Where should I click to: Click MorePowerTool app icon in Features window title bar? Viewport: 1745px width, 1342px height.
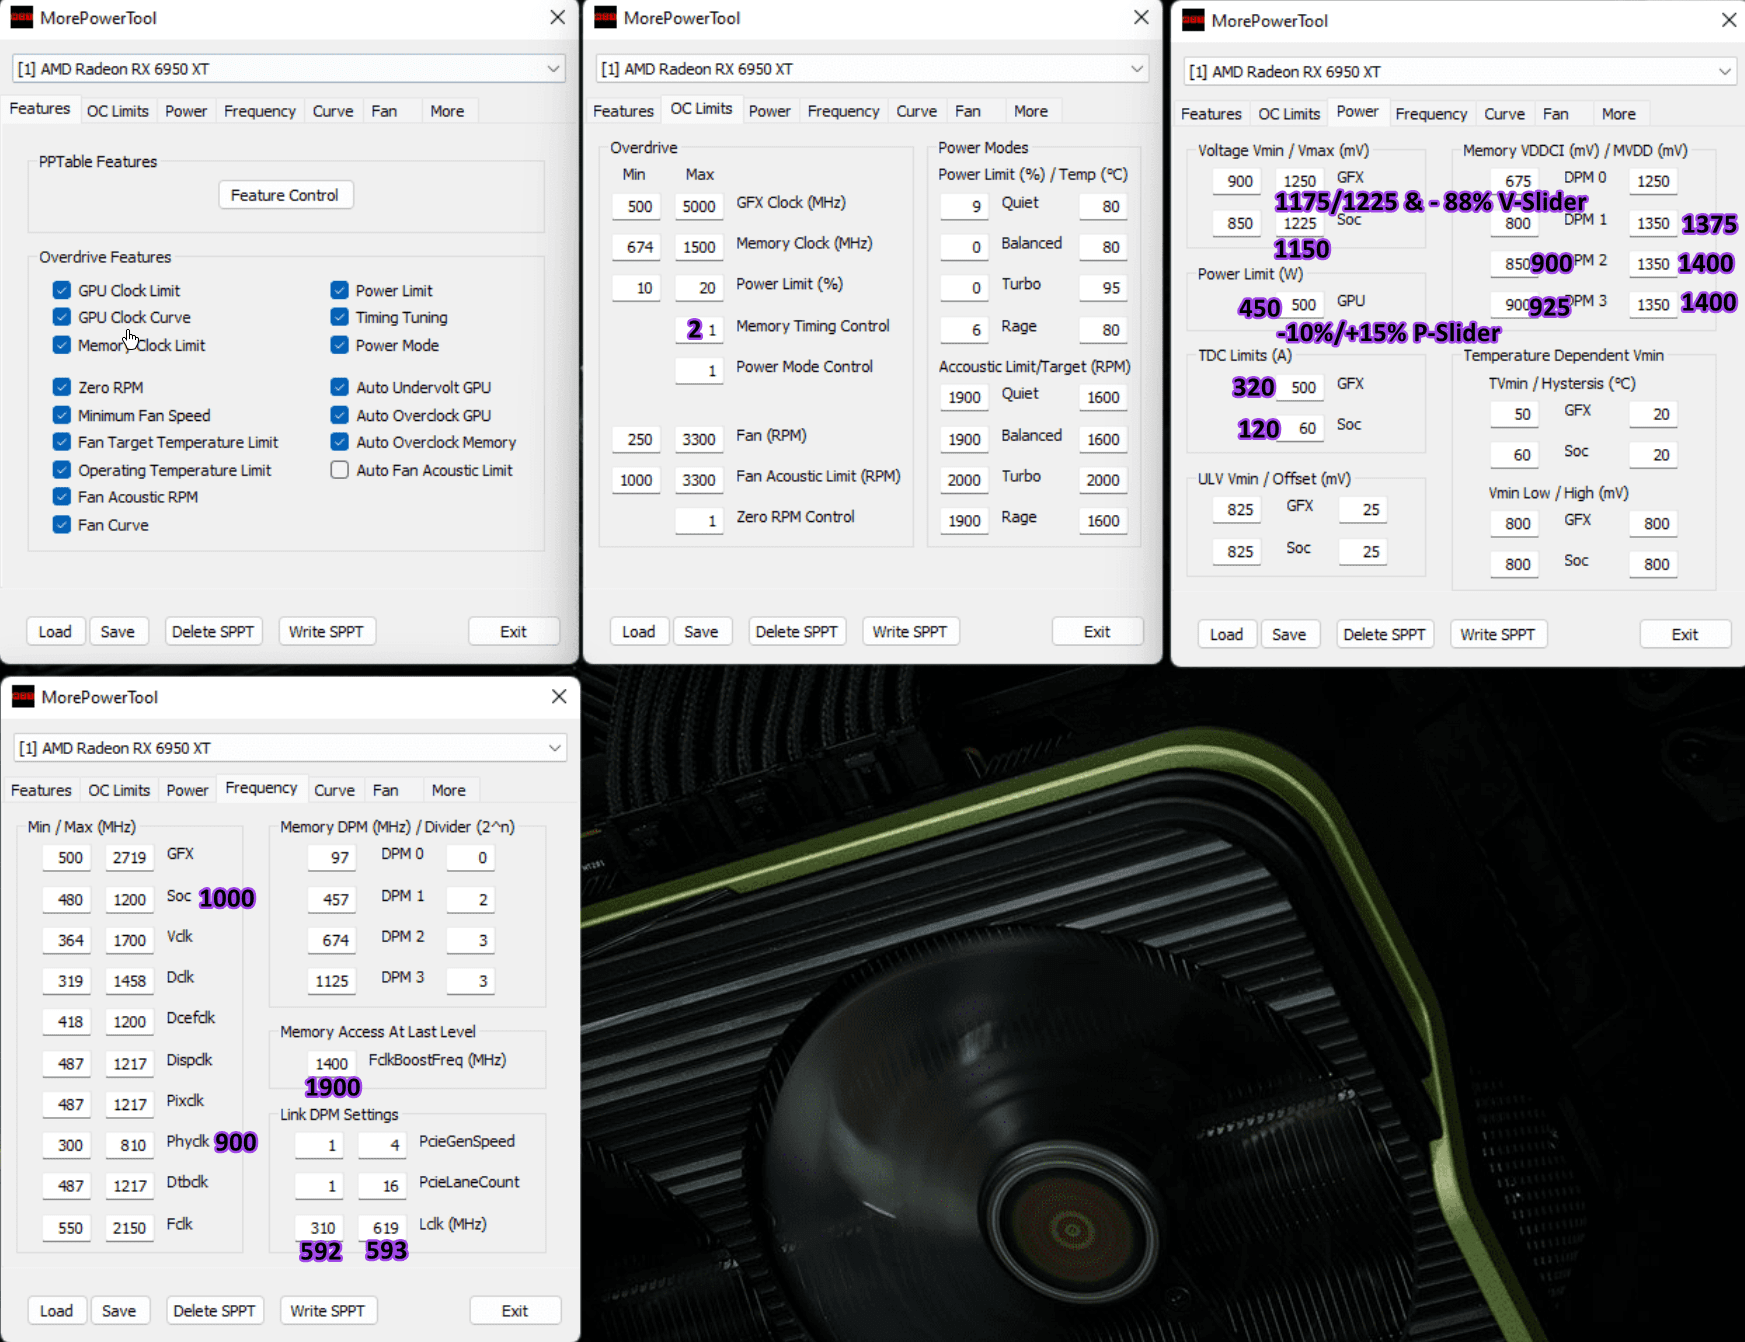(21, 18)
